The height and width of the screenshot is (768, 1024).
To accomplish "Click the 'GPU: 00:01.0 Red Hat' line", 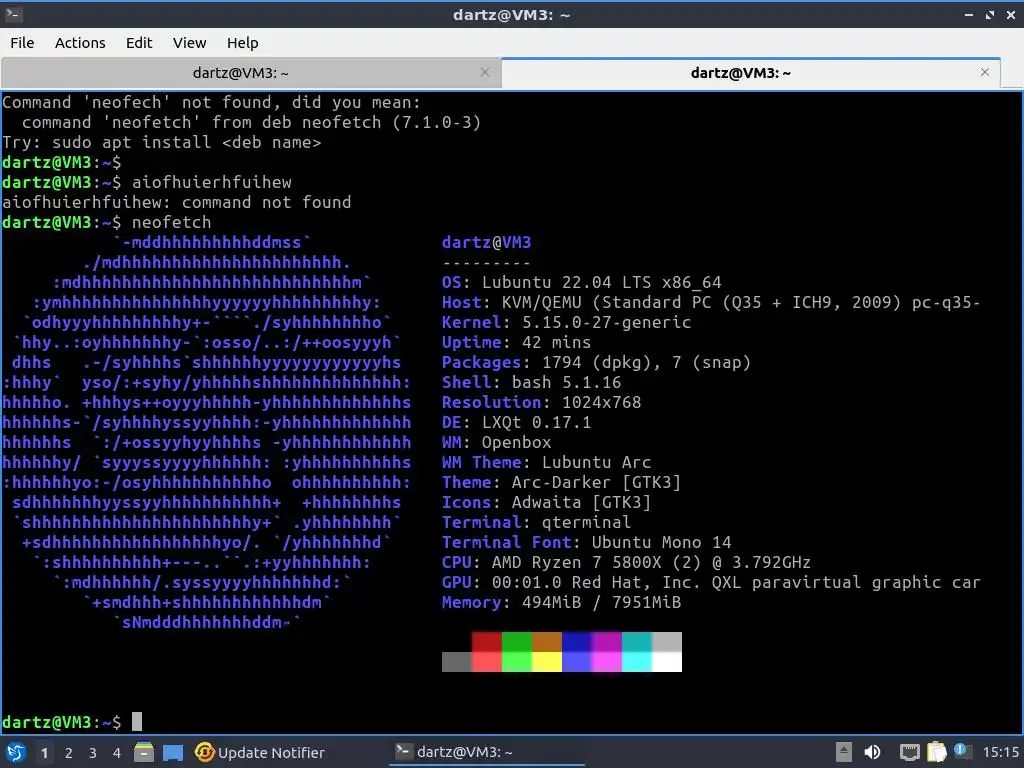I will coord(711,583).
